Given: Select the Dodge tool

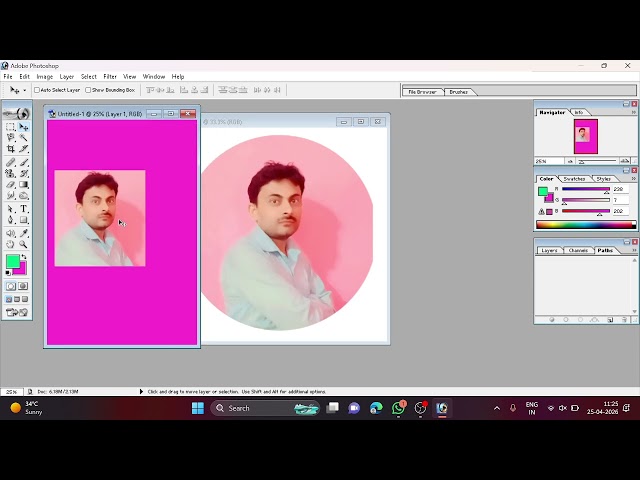Looking at the screenshot, I should coord(24,196).
